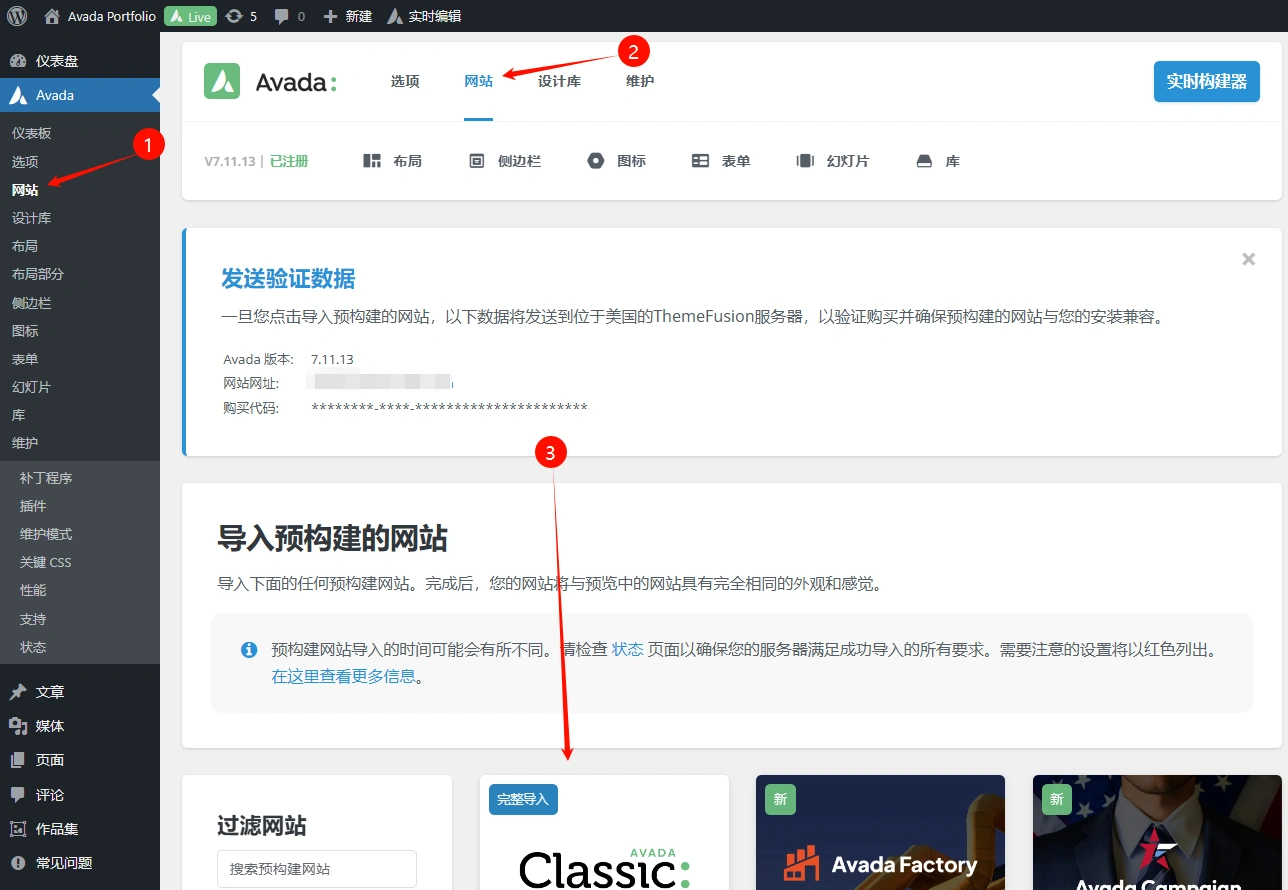Click the 图标 (Icons) section icon

coord(595,160)
